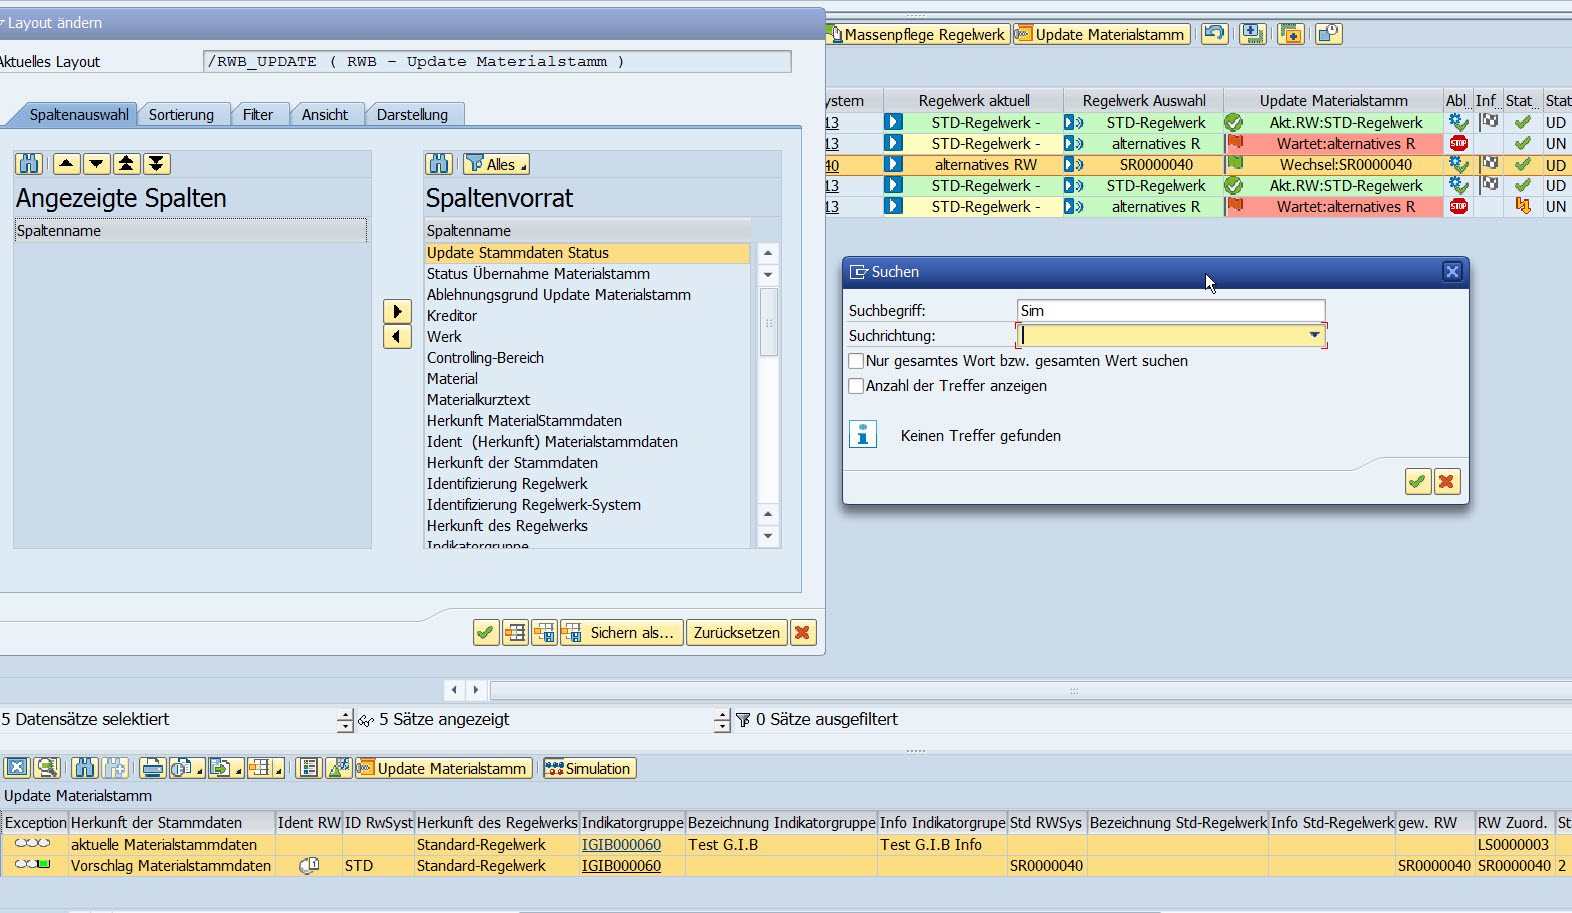Click the 'Sichern als...' button

click(622, 633)
